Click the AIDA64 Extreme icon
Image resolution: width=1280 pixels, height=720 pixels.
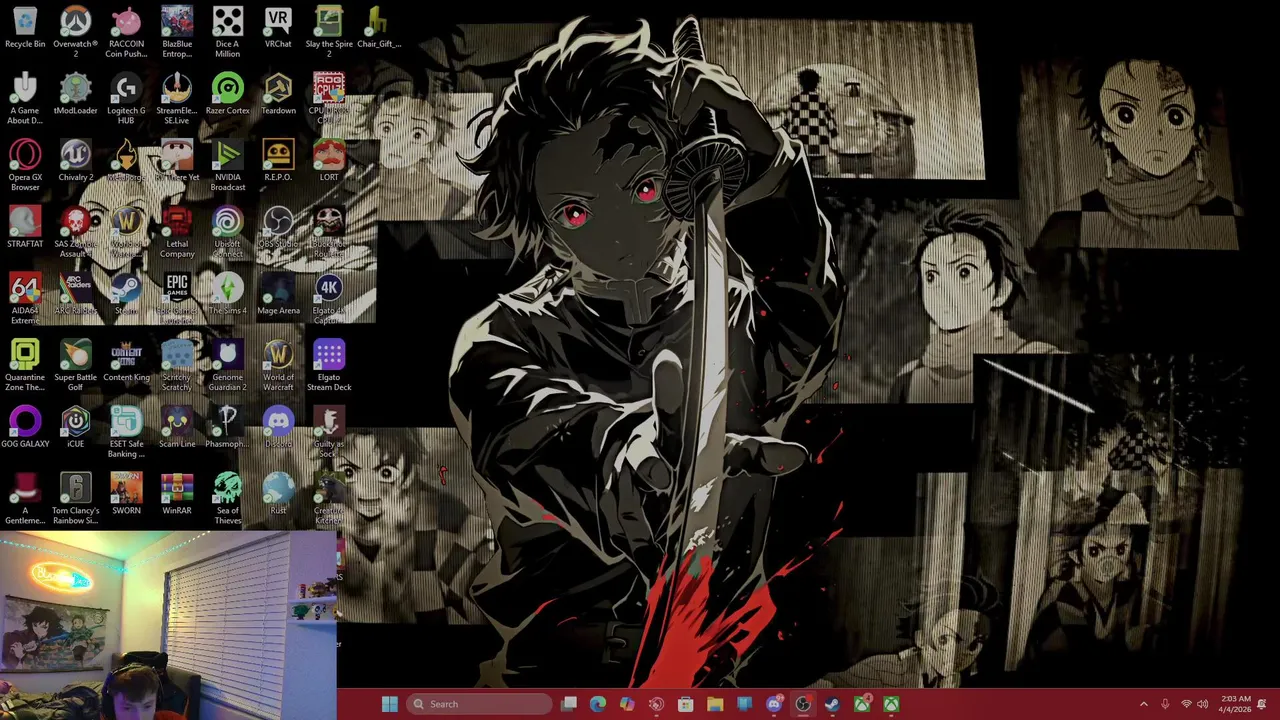pos(25,299)
